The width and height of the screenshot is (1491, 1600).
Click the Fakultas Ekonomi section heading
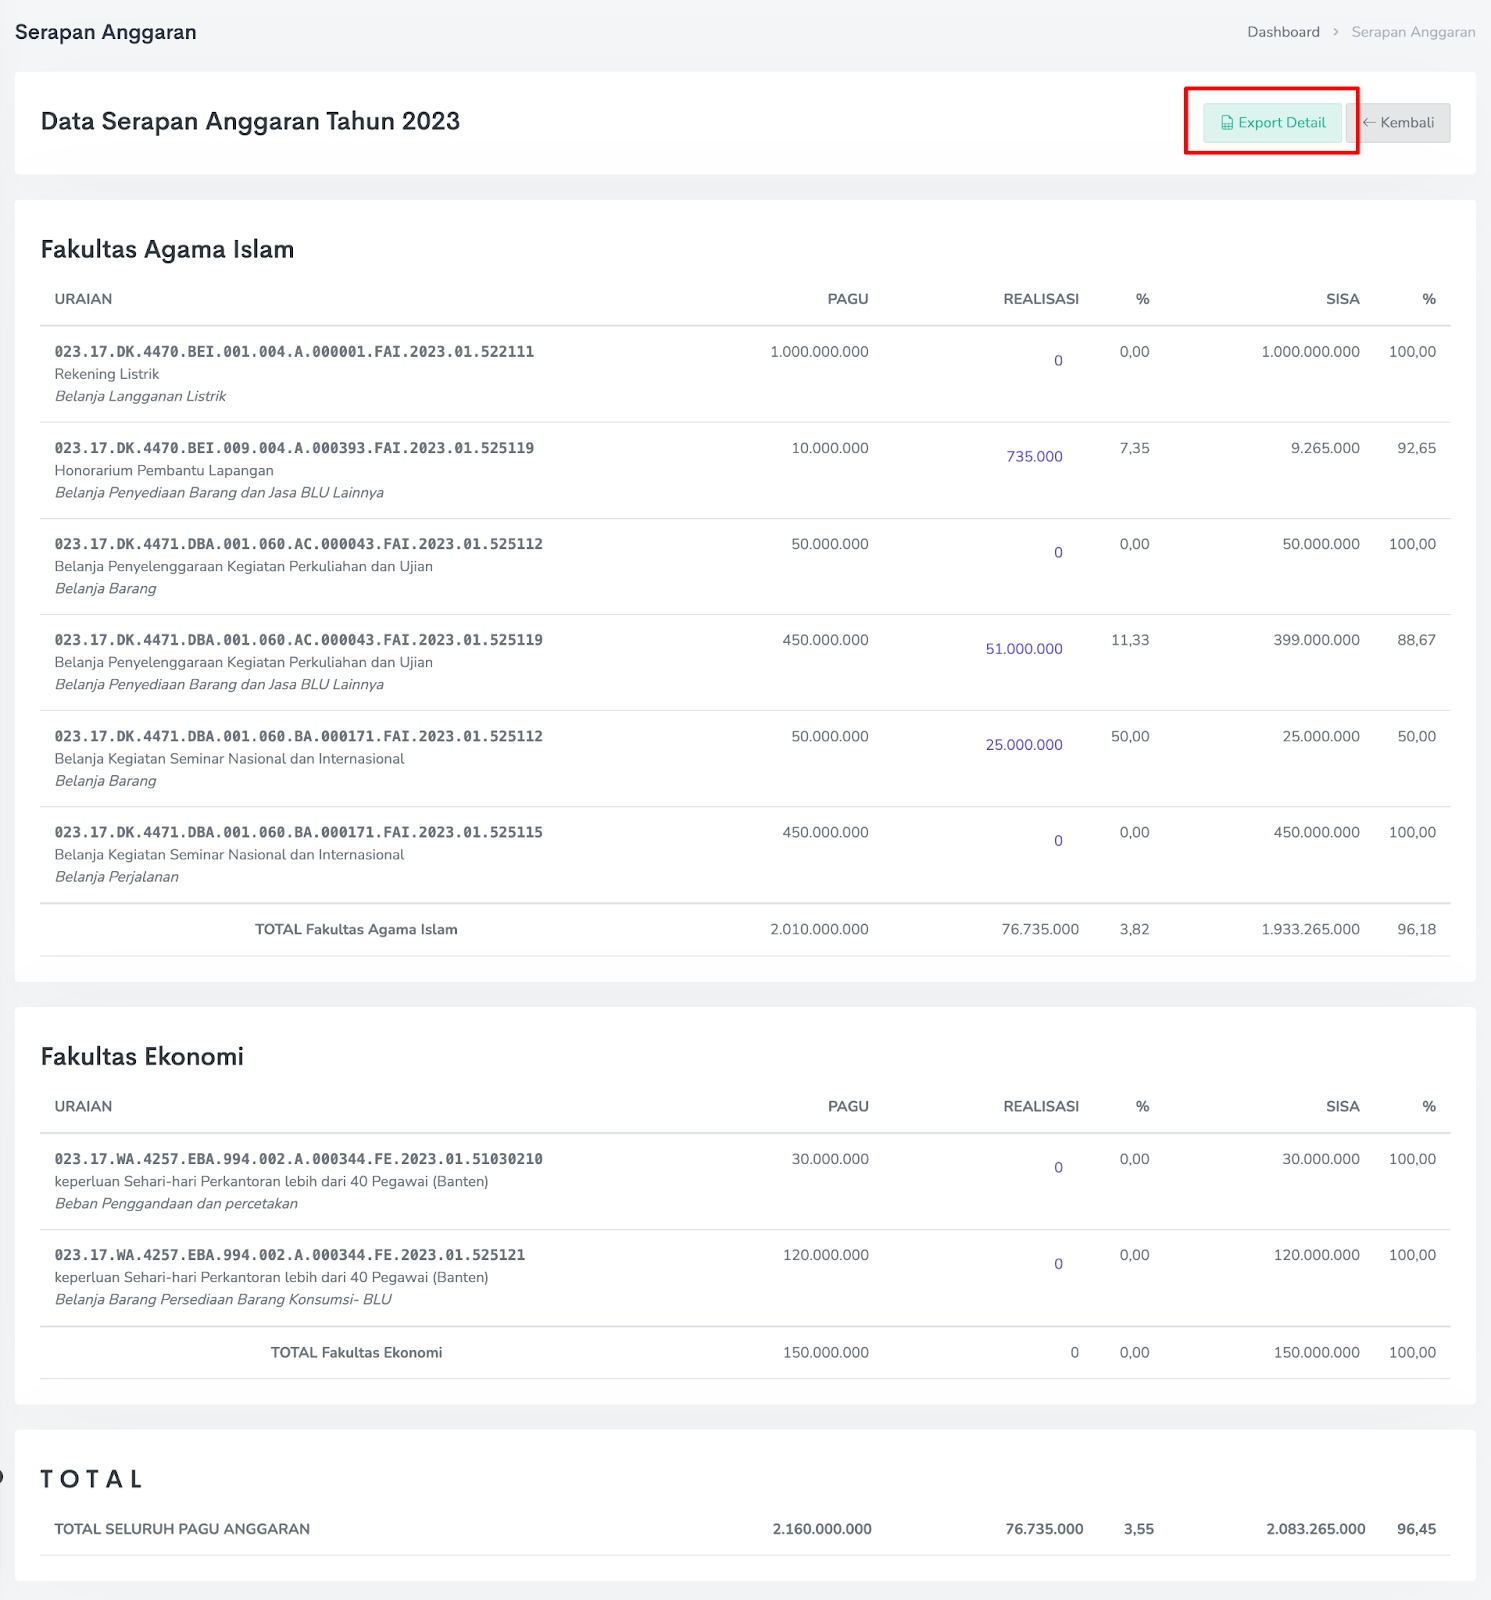coord(142,1056)
